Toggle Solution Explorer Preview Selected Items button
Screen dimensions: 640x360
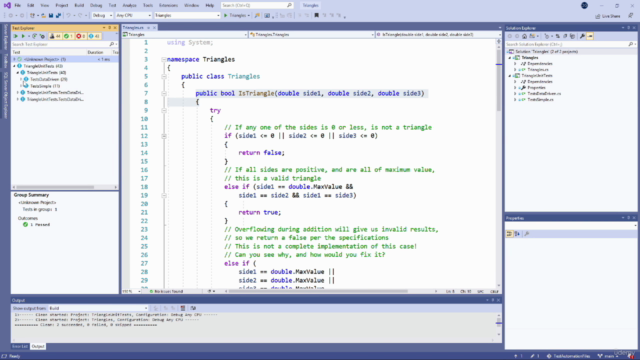pyautogui.click(x=590, y=36)
